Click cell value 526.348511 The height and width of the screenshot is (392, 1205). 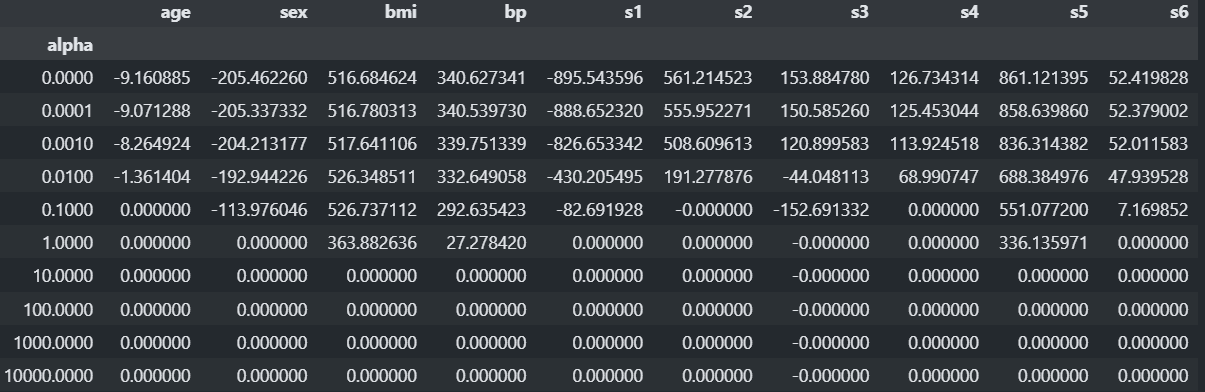pos(372,176)
